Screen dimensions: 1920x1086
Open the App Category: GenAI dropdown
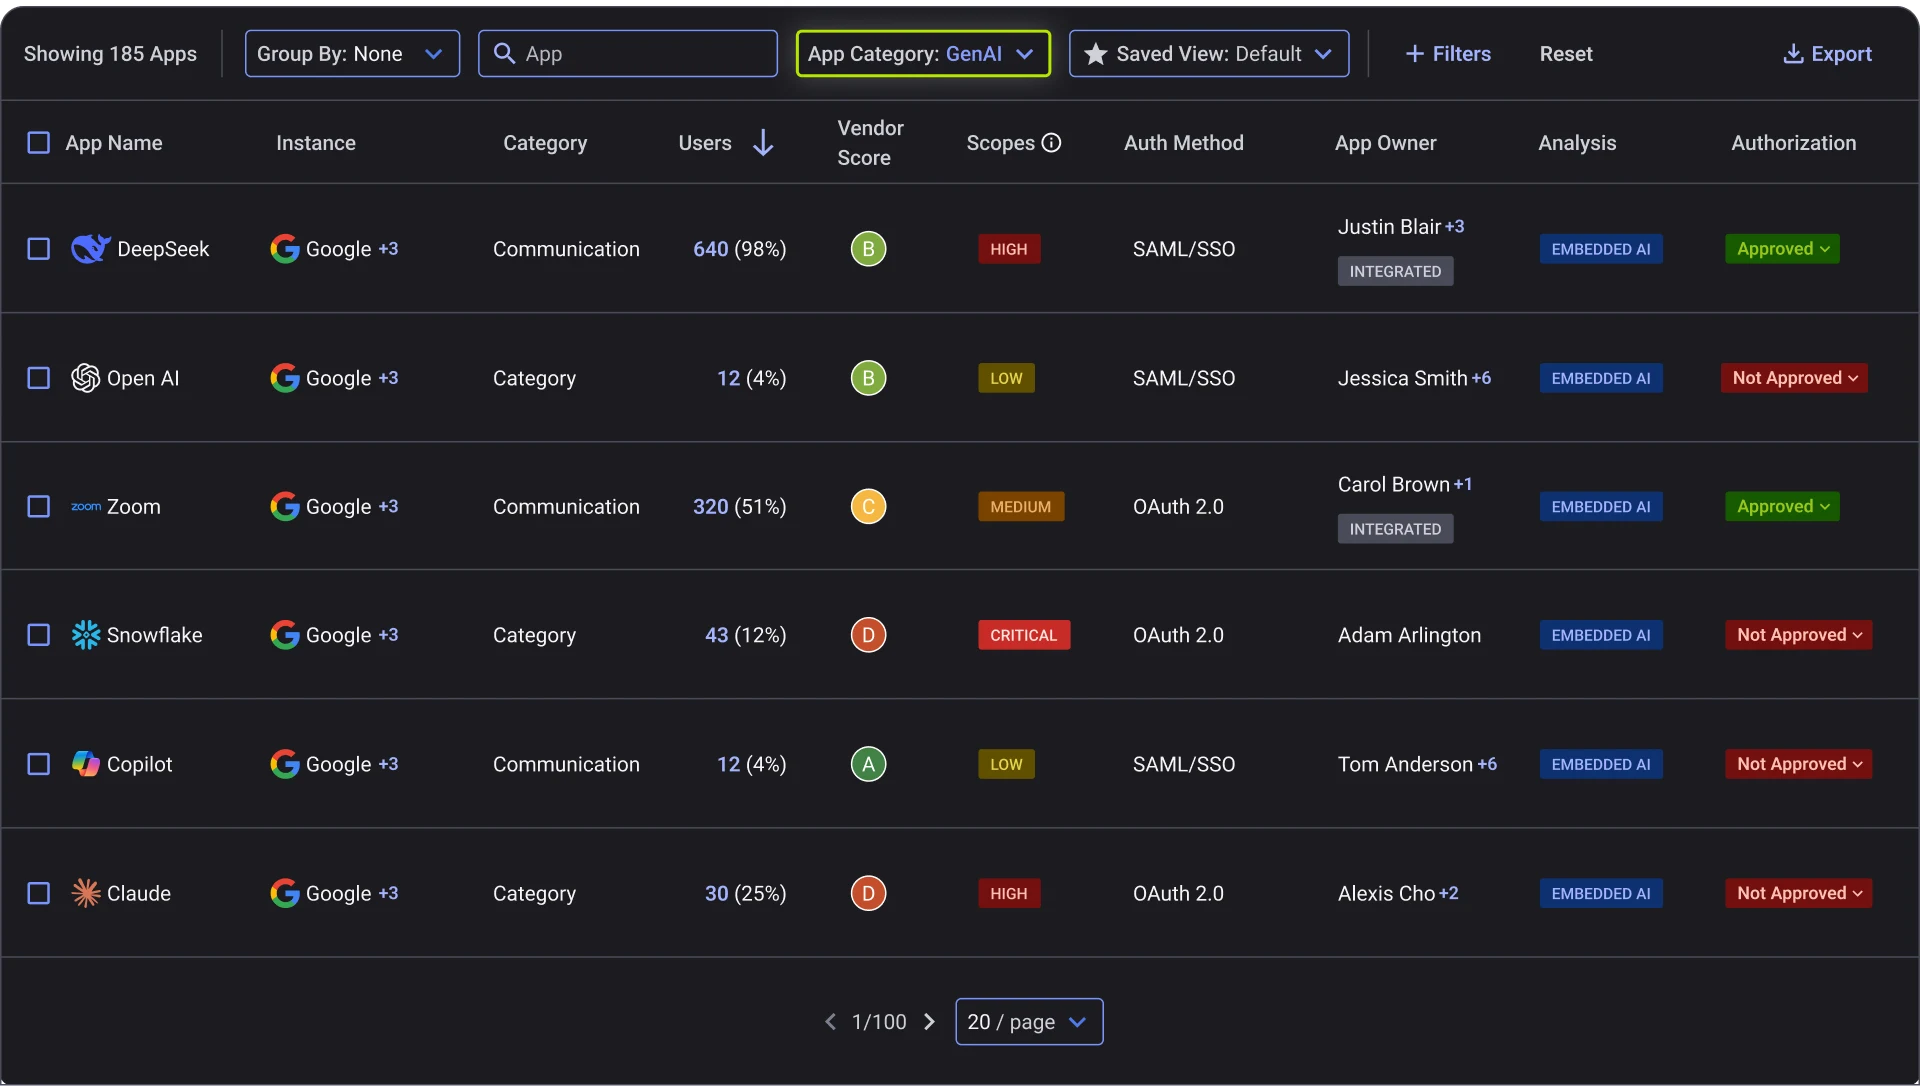coord(923,54)
